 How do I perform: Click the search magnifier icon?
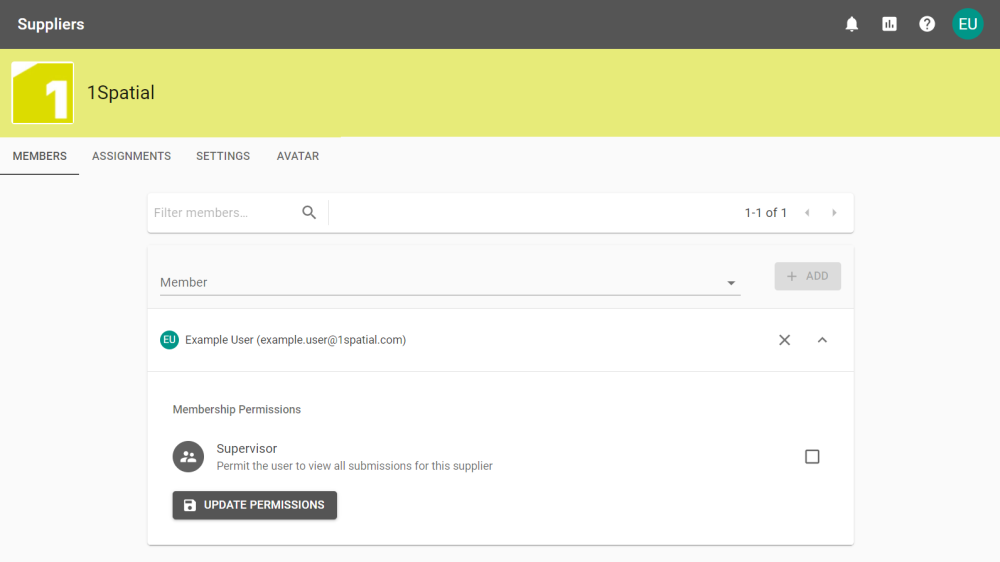click(x=309, y=212)
